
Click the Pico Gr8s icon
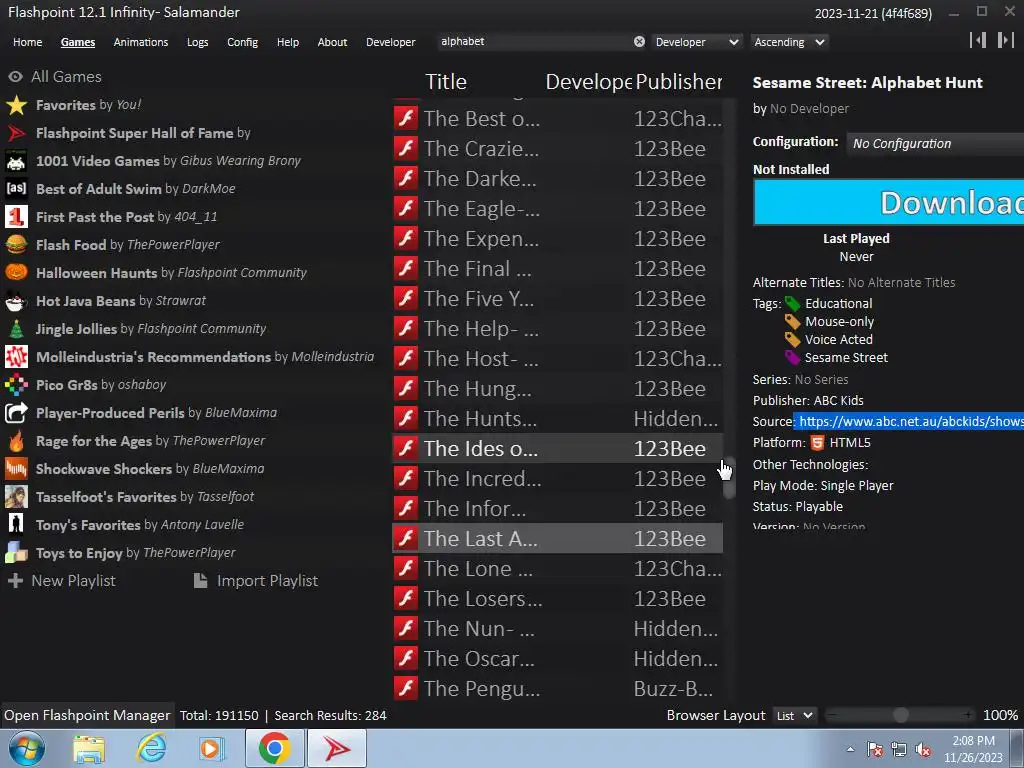[16, 385]
